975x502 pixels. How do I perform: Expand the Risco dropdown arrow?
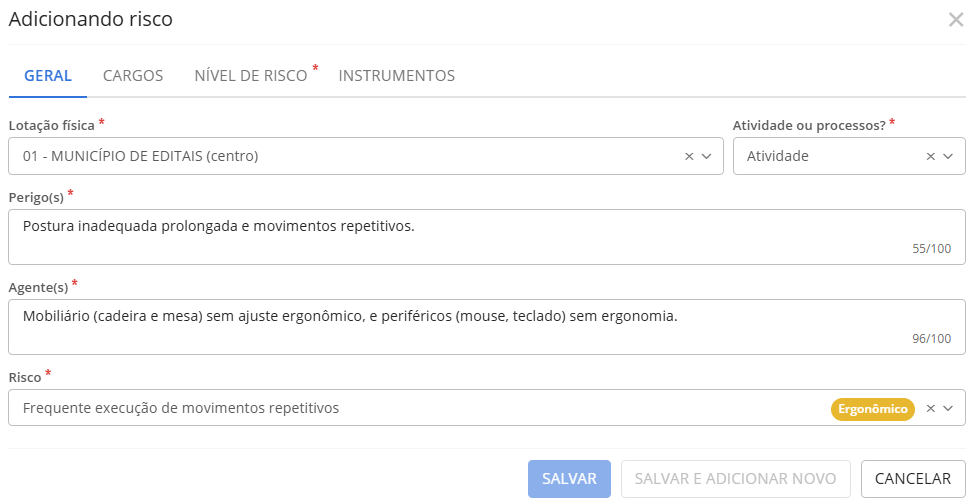tap(949, 408)
